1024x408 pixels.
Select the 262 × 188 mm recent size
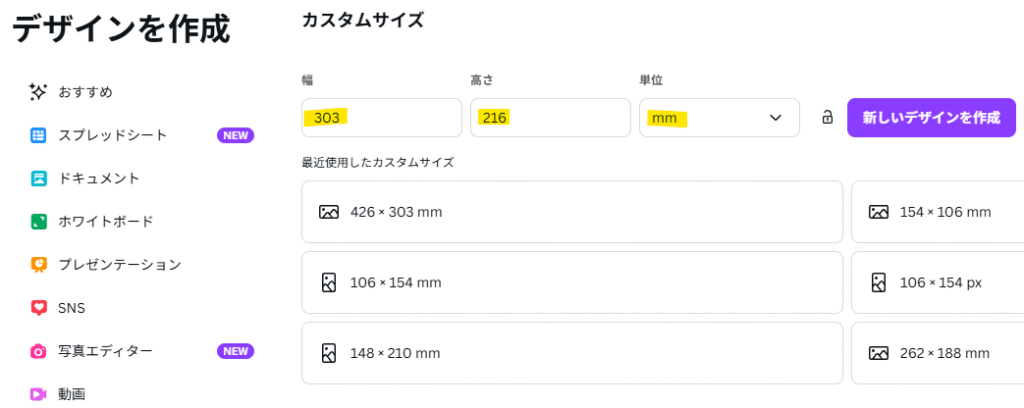click(938, 353)
